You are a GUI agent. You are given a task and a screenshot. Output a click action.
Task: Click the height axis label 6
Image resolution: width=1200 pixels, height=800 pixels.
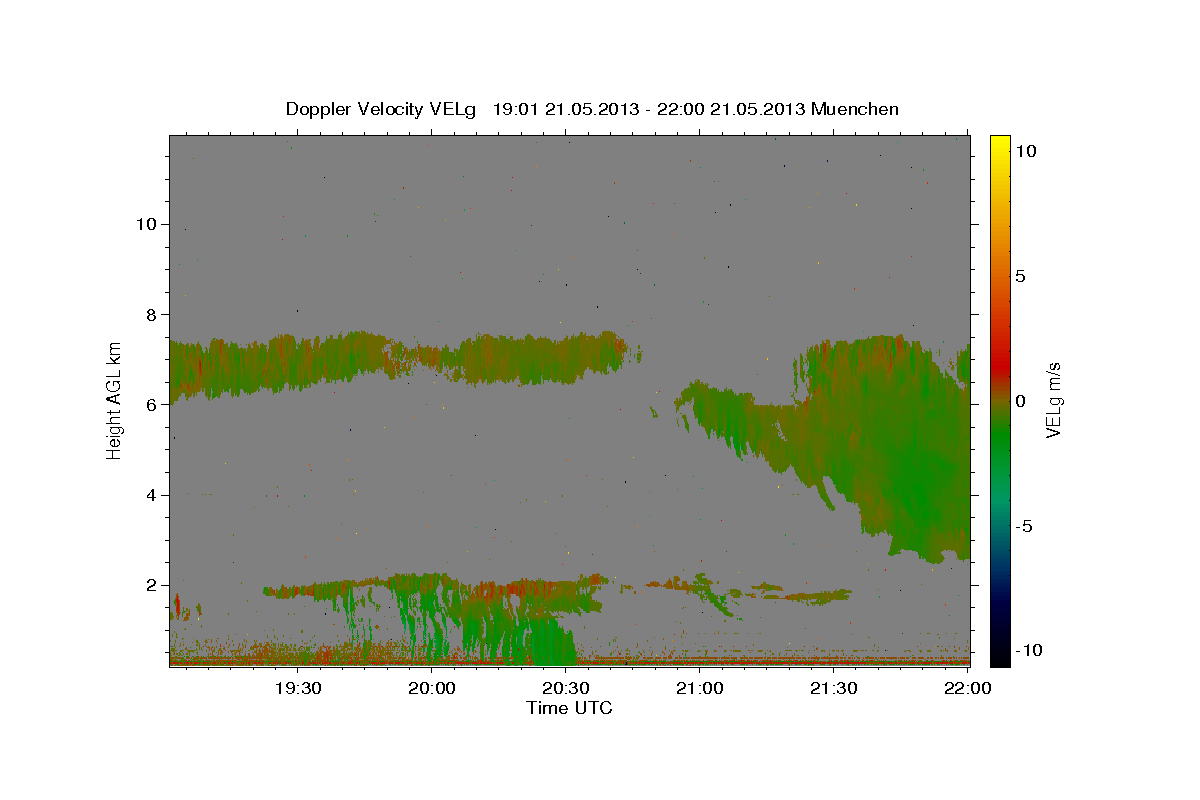click(x=150, y=404)
